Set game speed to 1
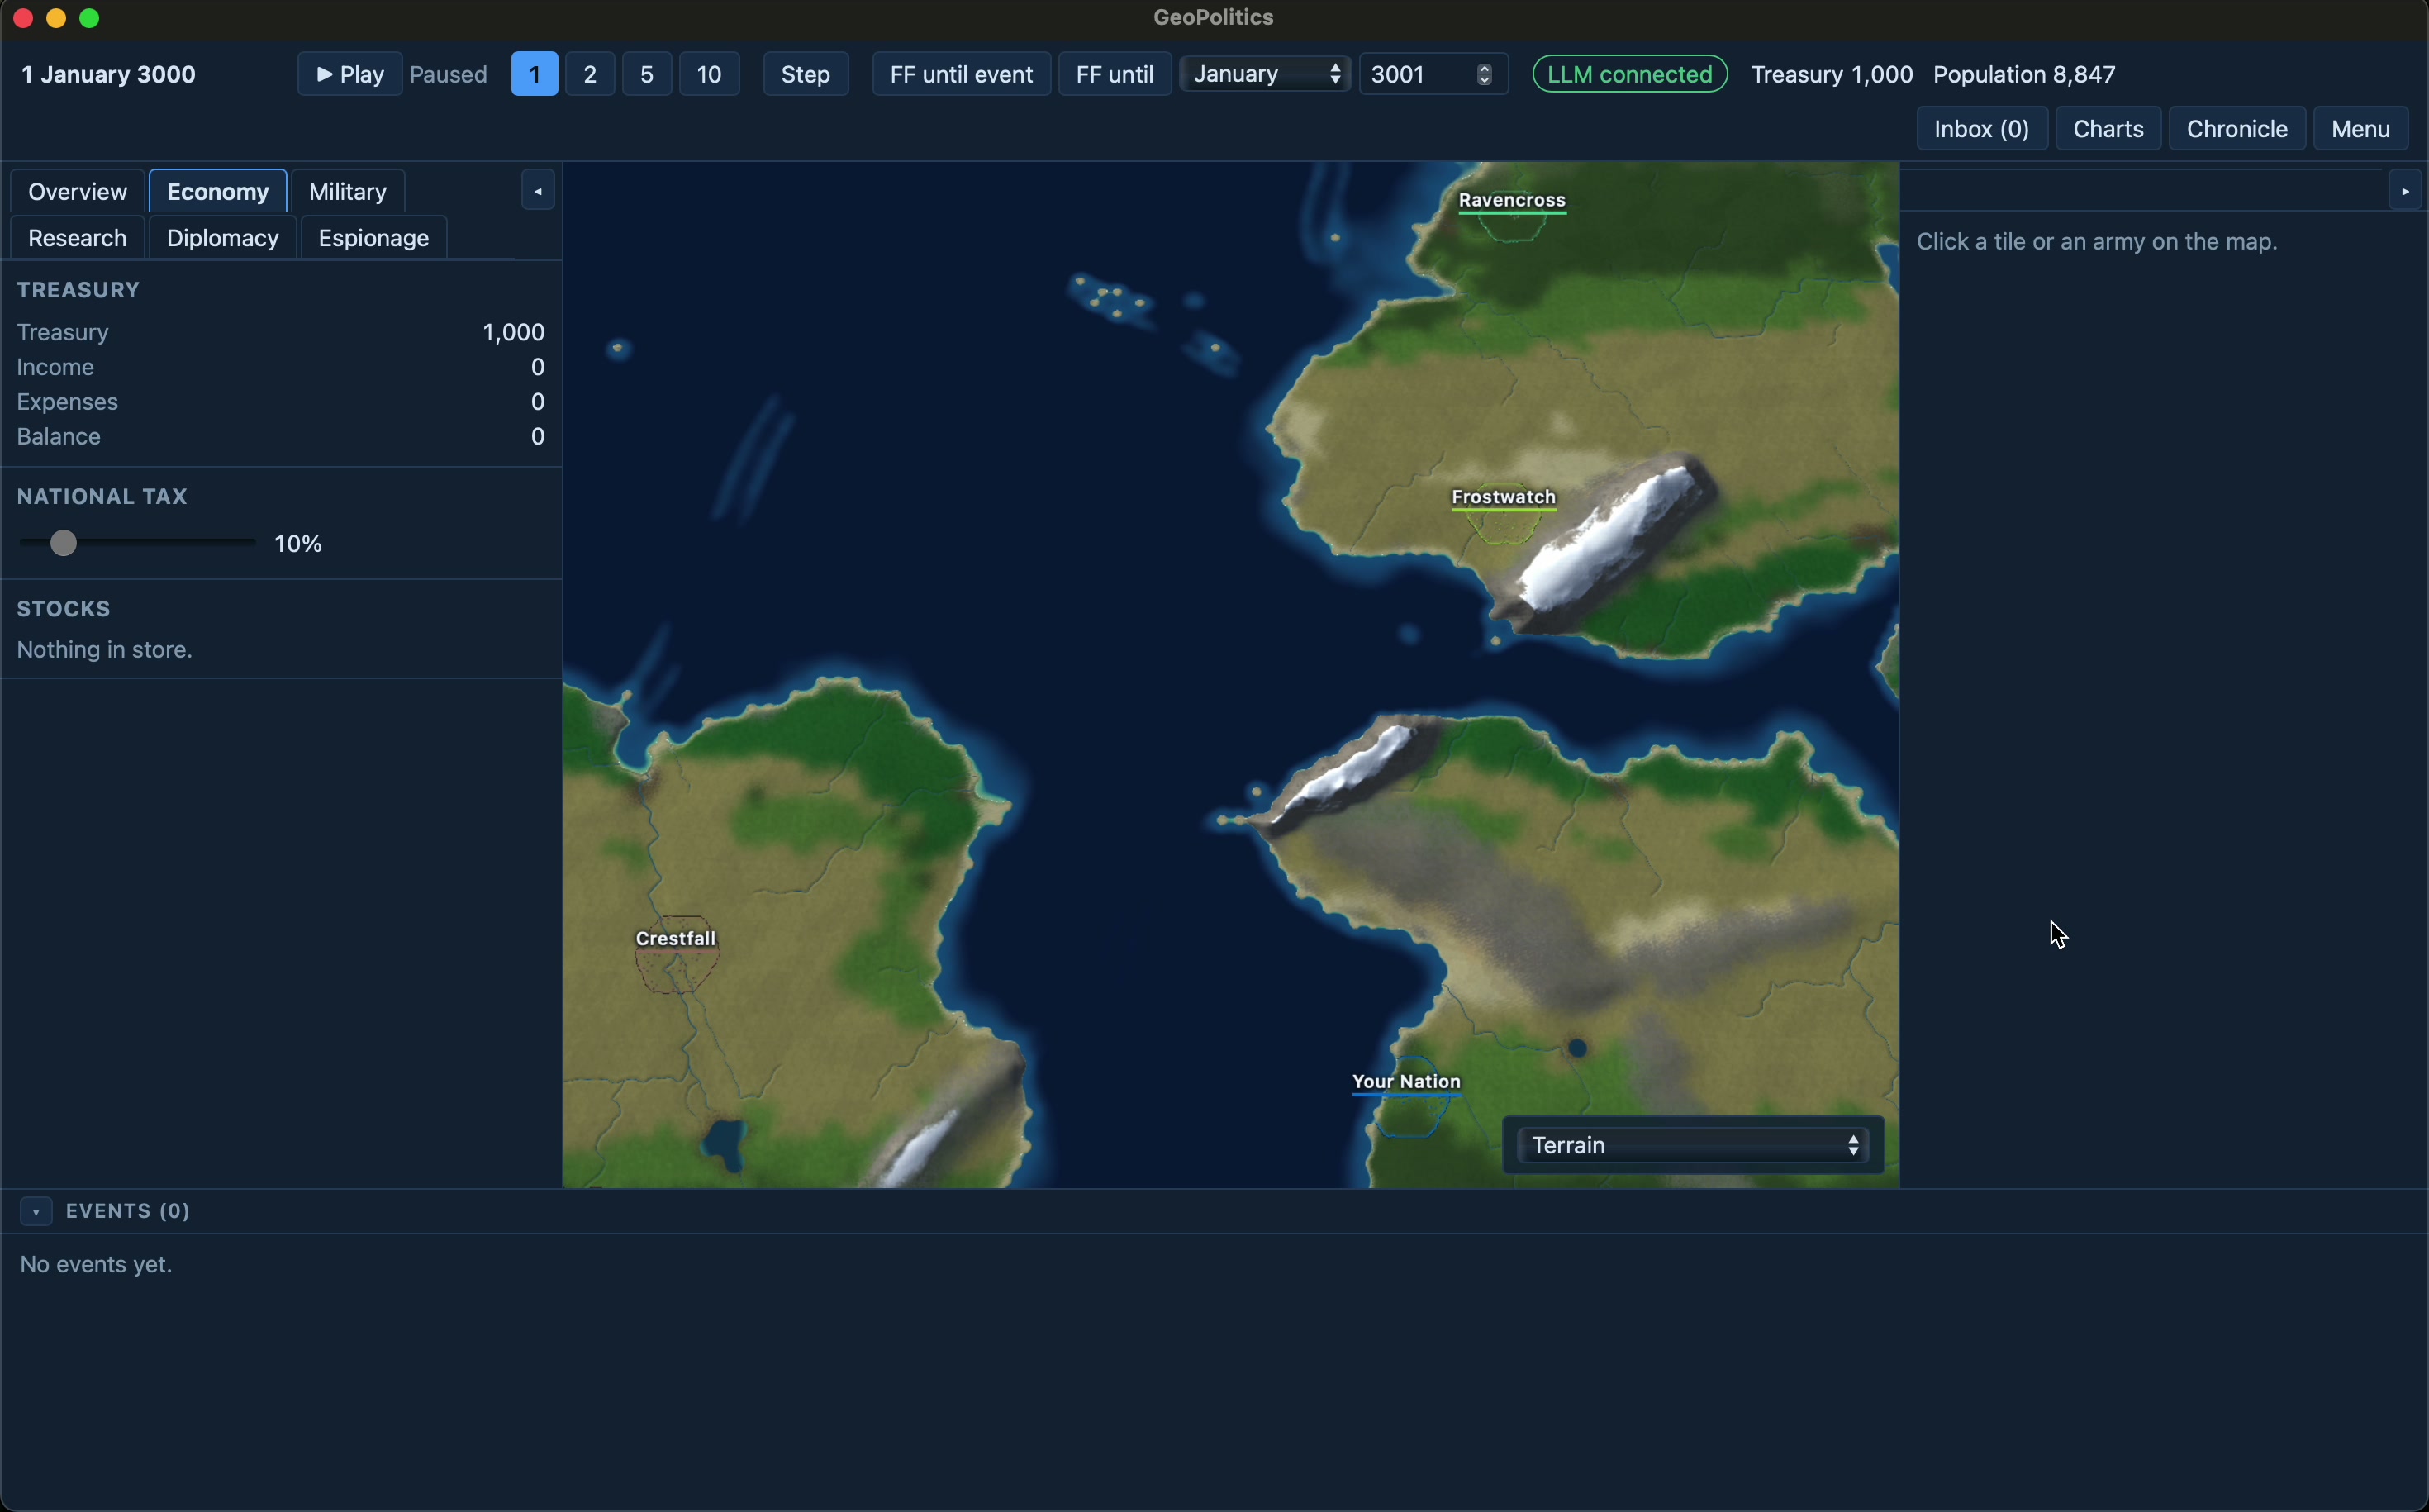Image resolution: width=2429 pixels, height=1512 pixels. coord(535,74)
